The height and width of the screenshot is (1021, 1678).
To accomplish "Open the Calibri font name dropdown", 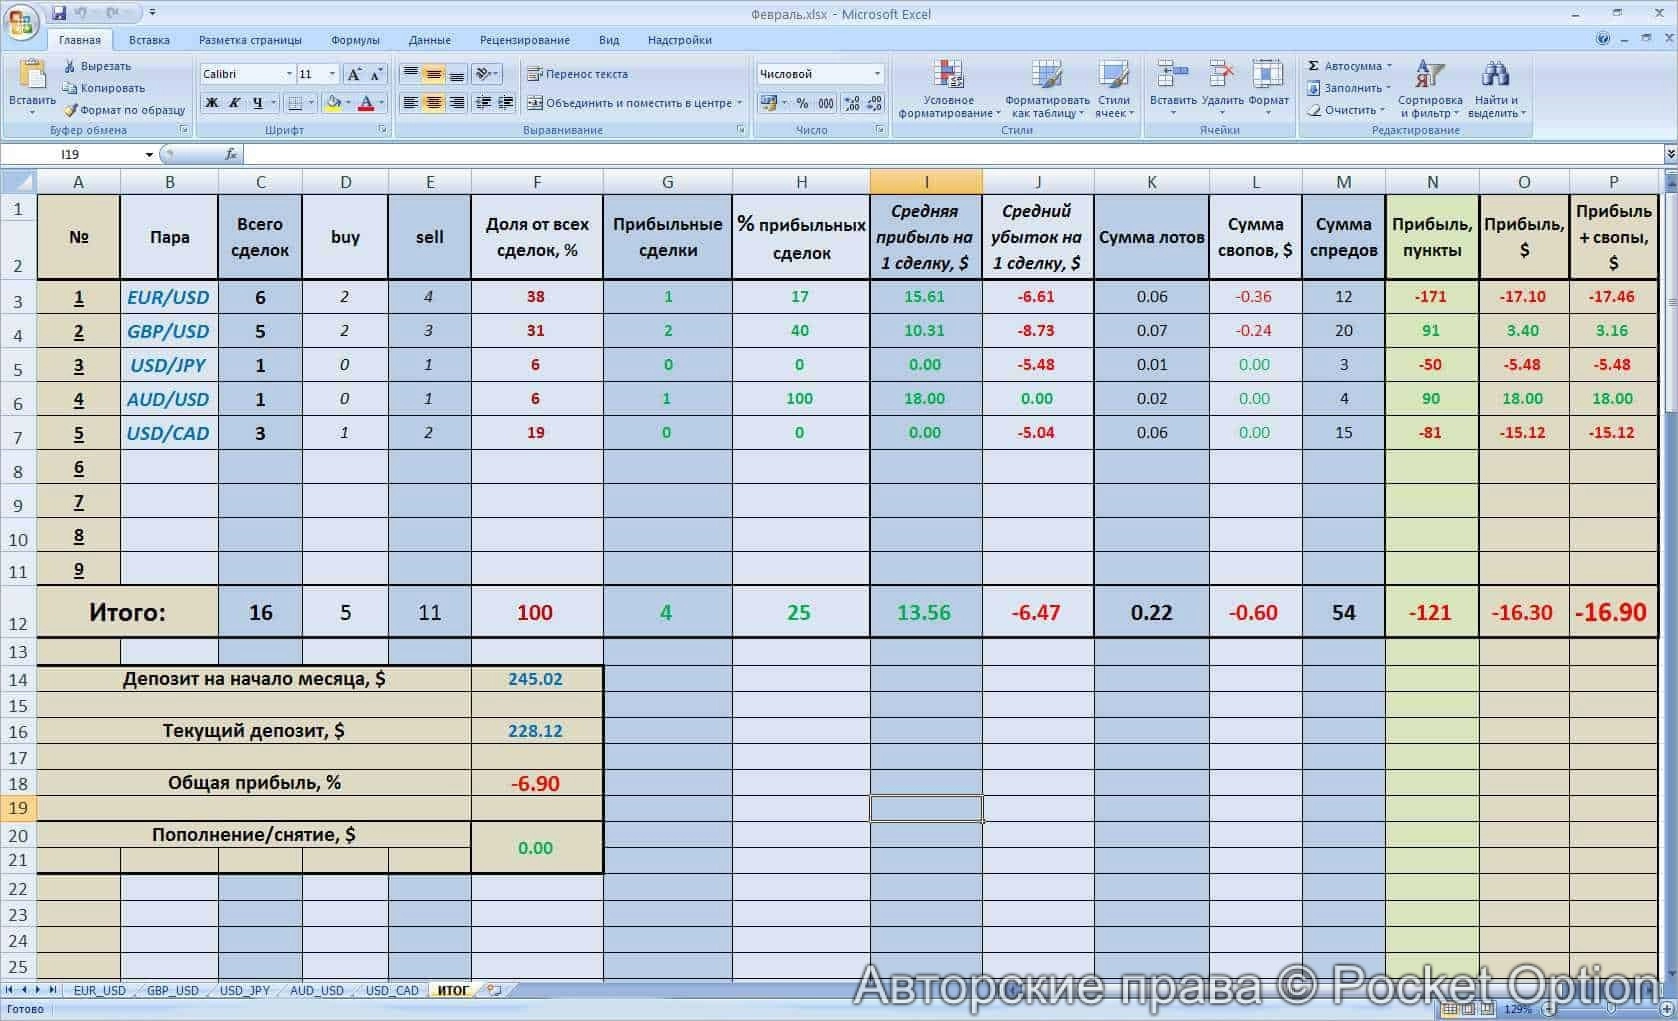I will pyautogui.click(x=289, y=74).
